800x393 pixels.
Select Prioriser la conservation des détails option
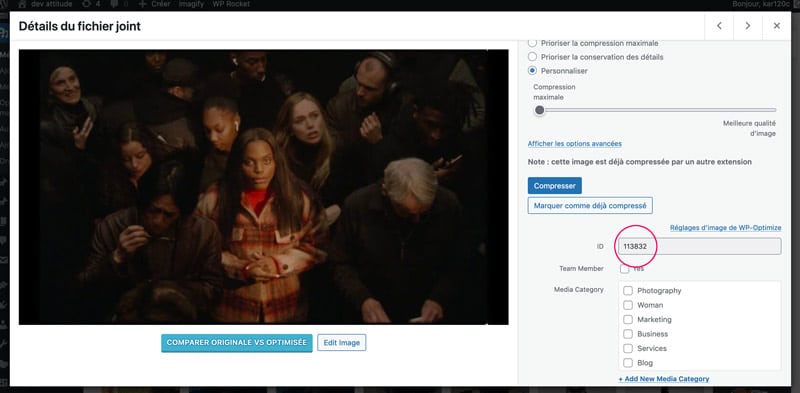coord(532,57)
